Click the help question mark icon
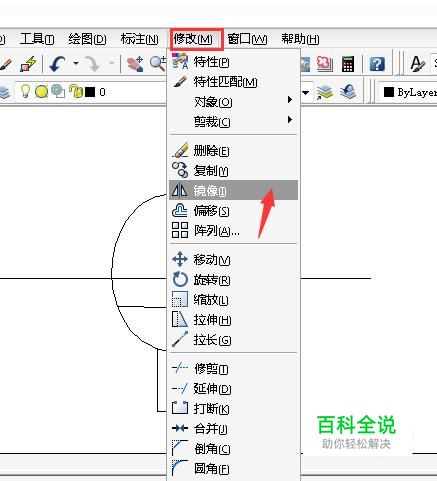The height and width of the screenshot is (481, 437). (x=377, y=64)
